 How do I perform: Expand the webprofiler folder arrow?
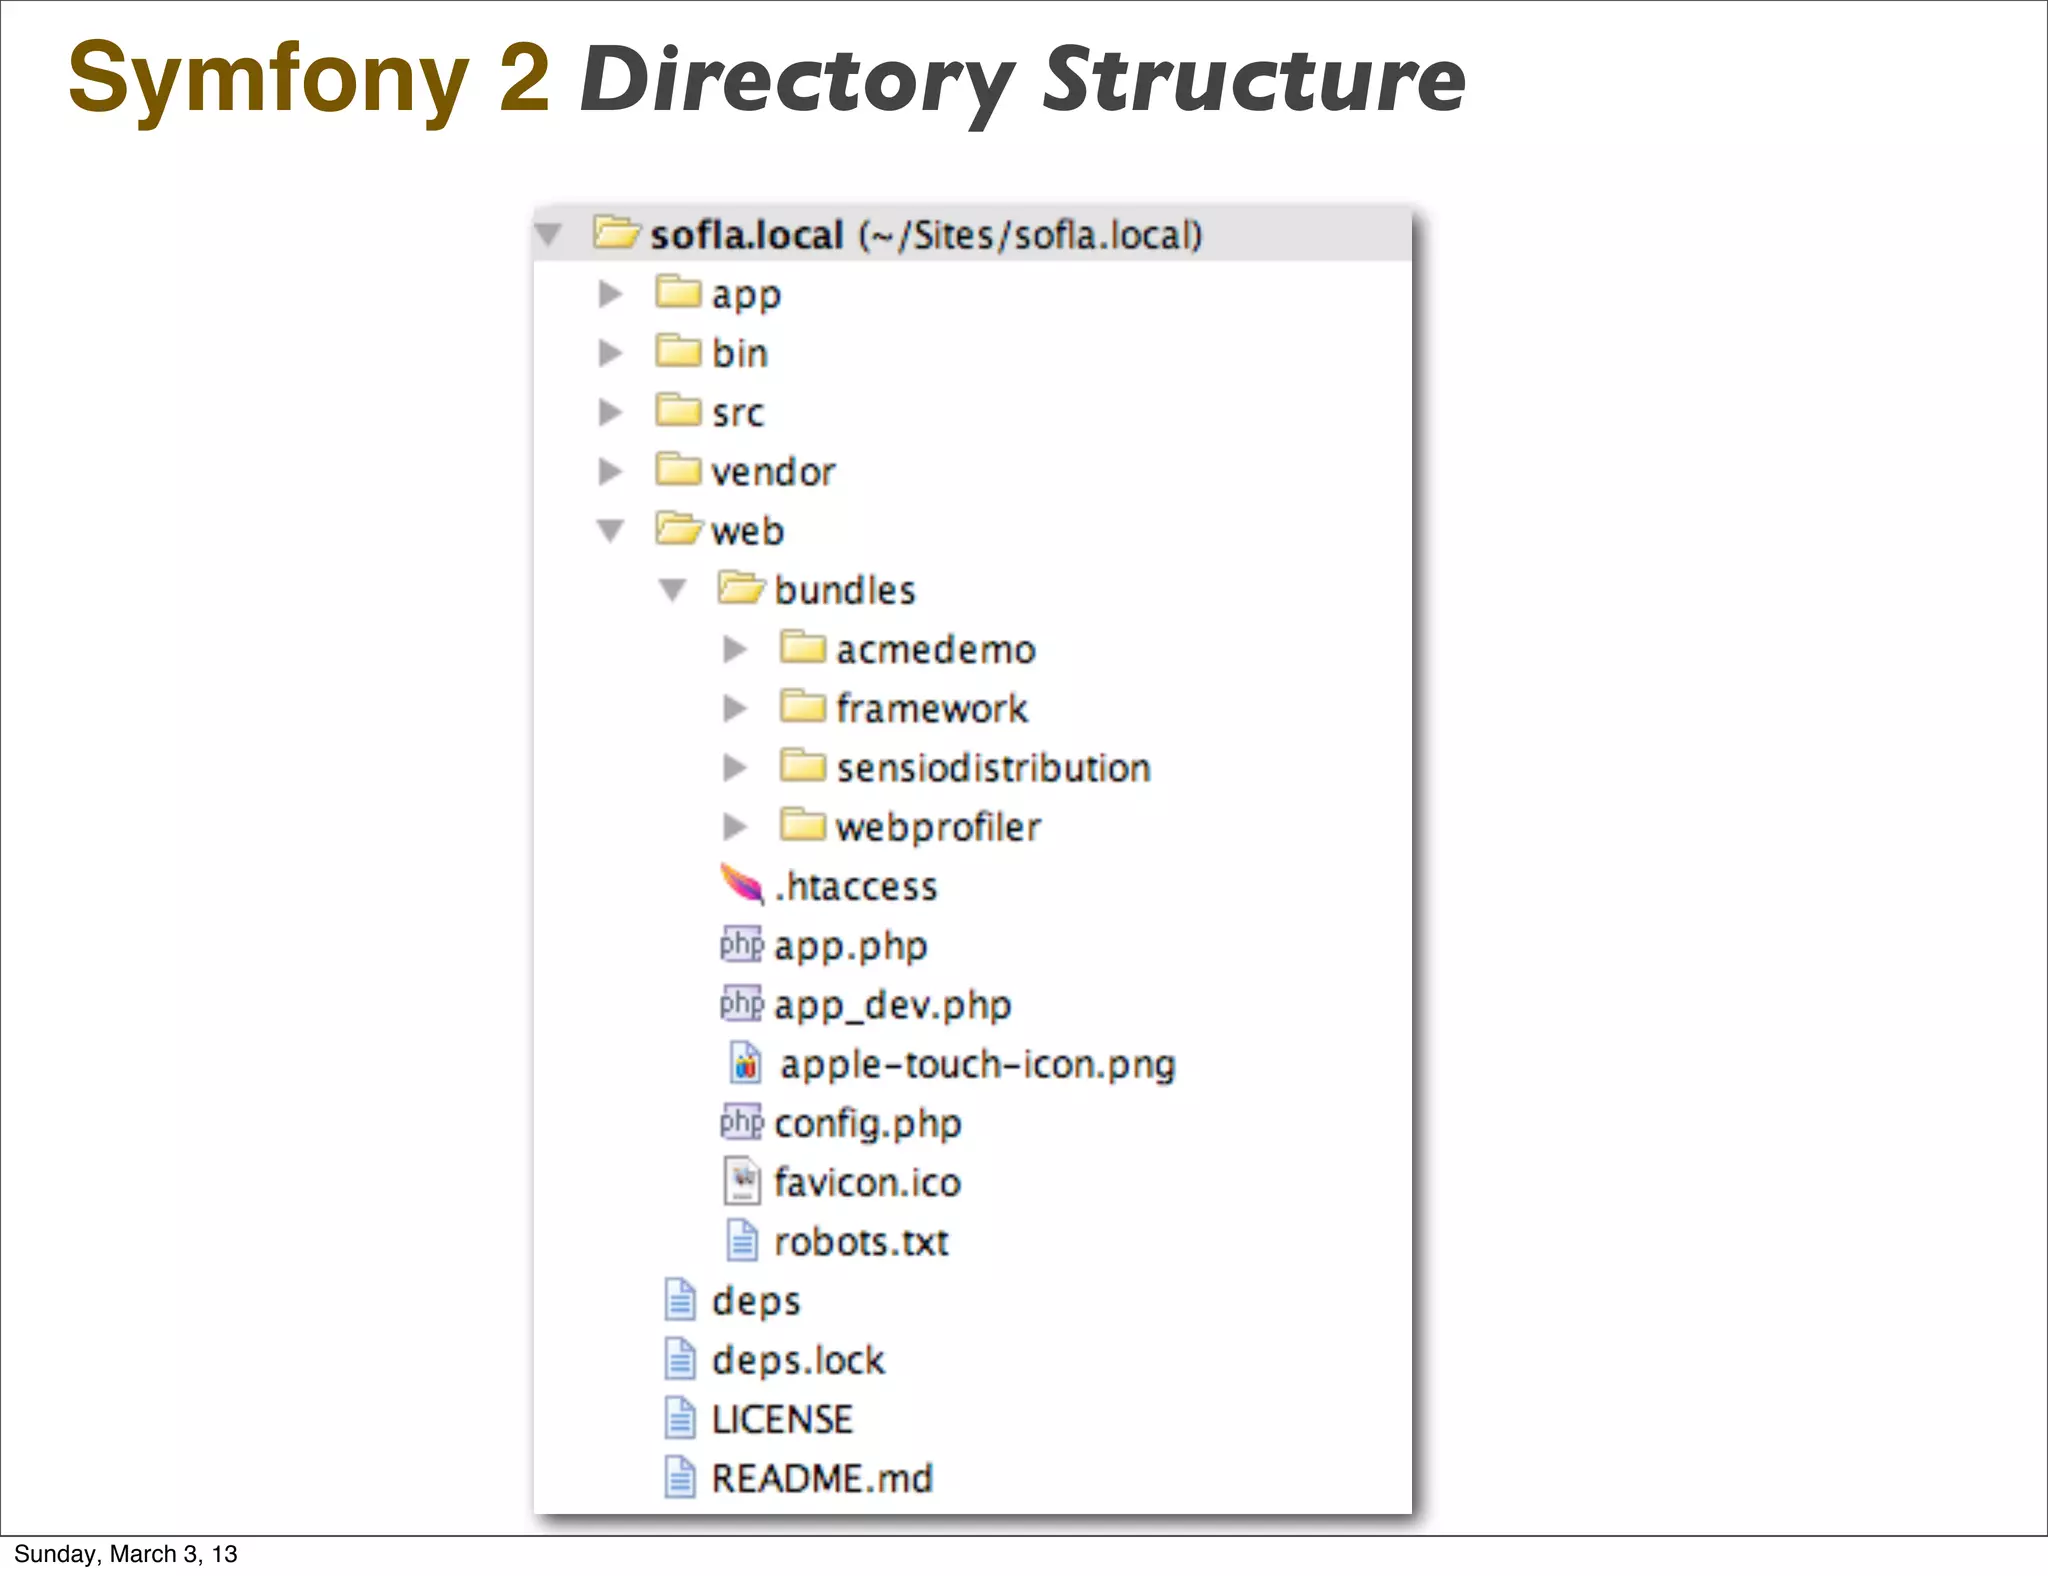pyautogui.click(x=735, y=826)
